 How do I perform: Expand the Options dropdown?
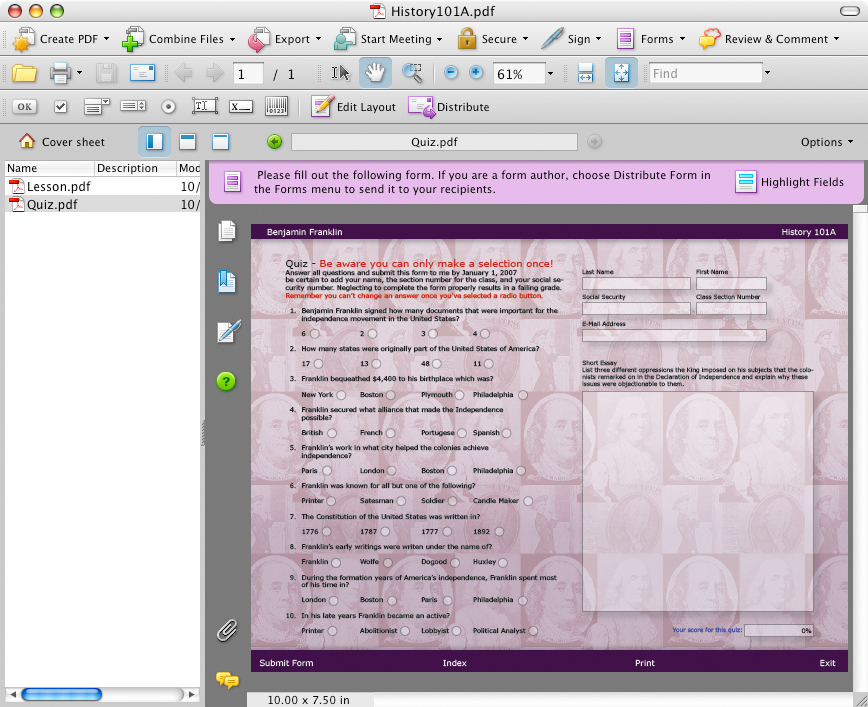(x=827, y=142)
